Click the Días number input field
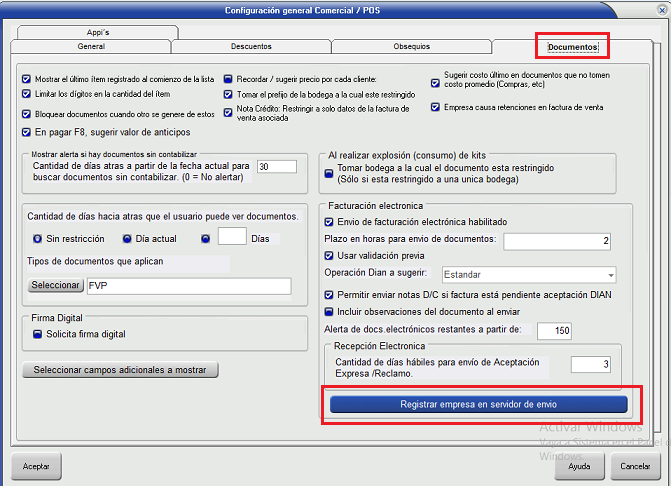671x486 pixels. coord(232,236)
